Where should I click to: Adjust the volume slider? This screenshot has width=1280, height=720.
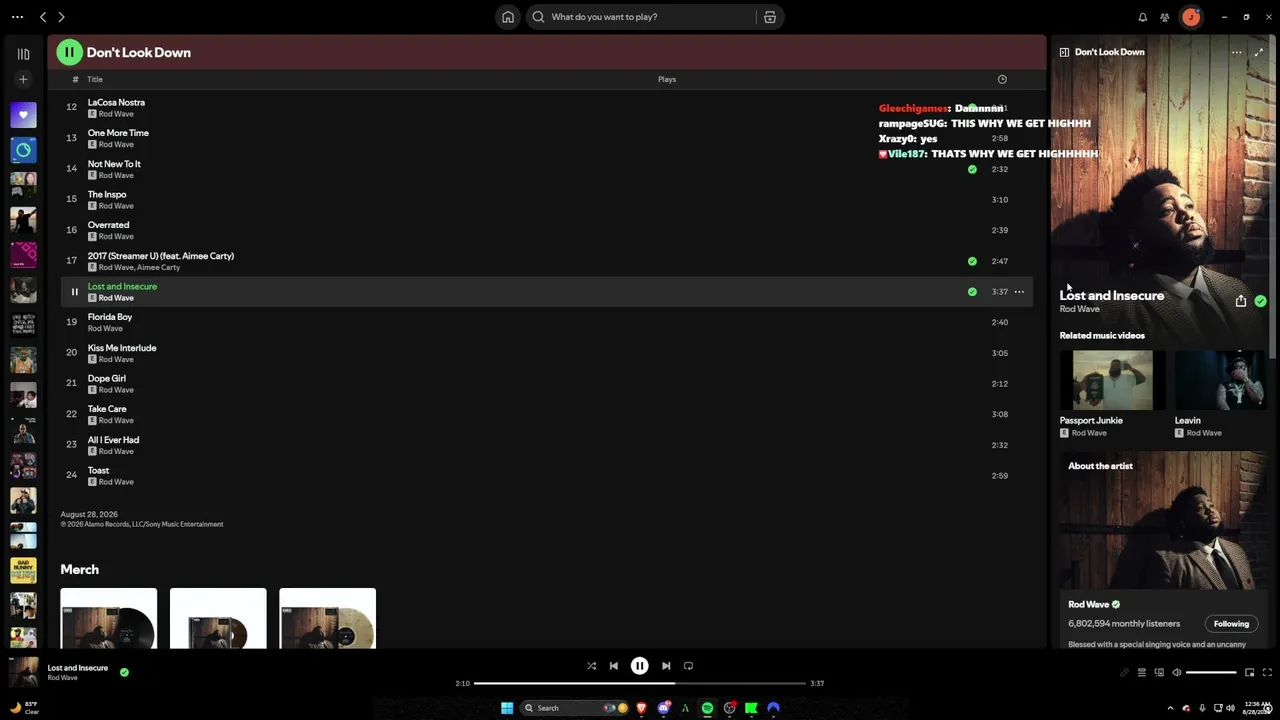(1212, 673)
